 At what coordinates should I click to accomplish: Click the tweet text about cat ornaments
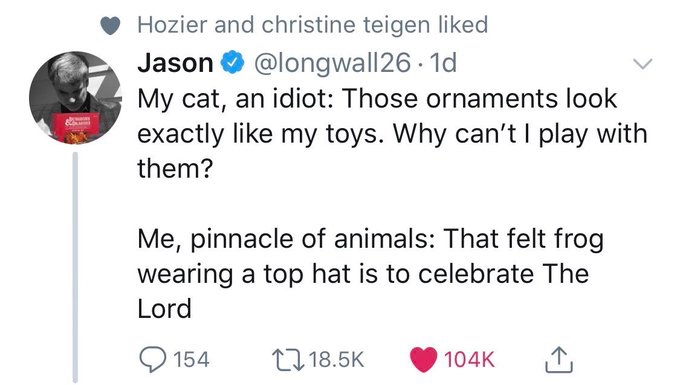(392, 133)
